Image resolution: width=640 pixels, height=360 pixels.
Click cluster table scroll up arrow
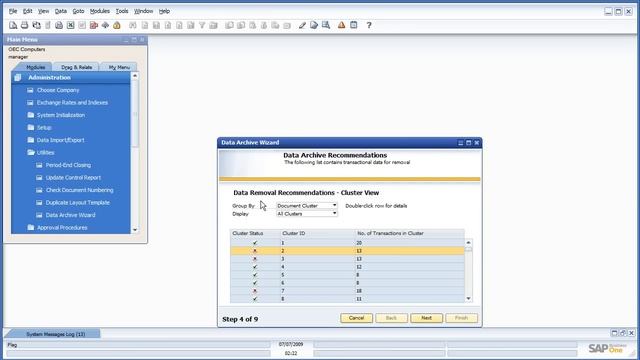(469, 242)
